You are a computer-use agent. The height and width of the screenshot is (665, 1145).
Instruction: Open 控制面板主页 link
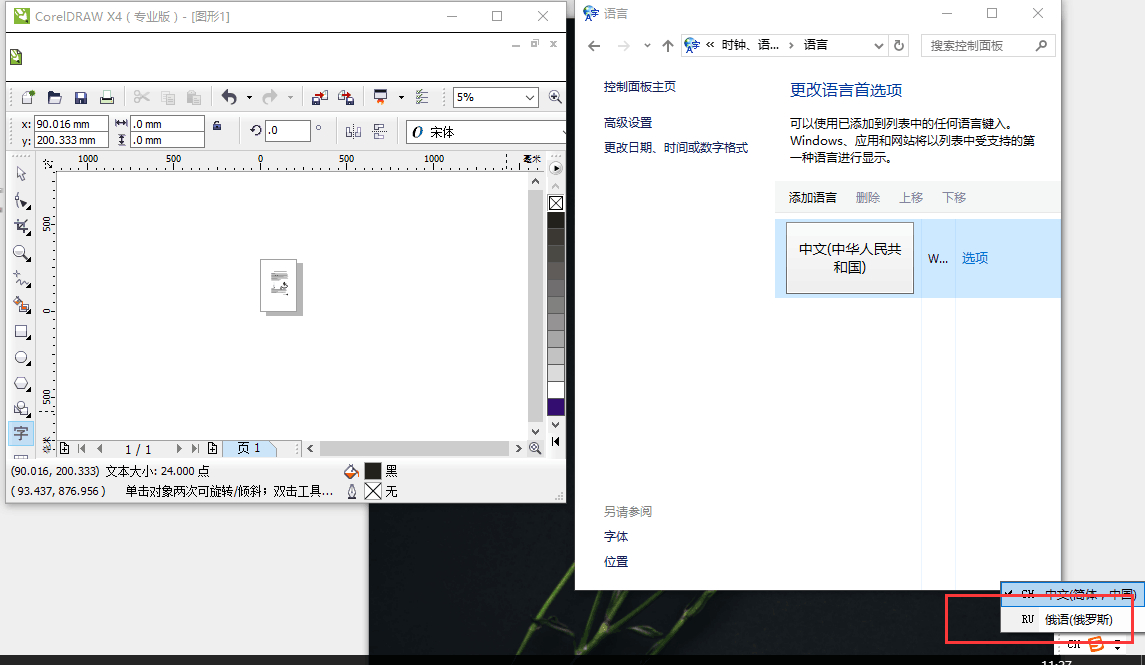(640, 87)
